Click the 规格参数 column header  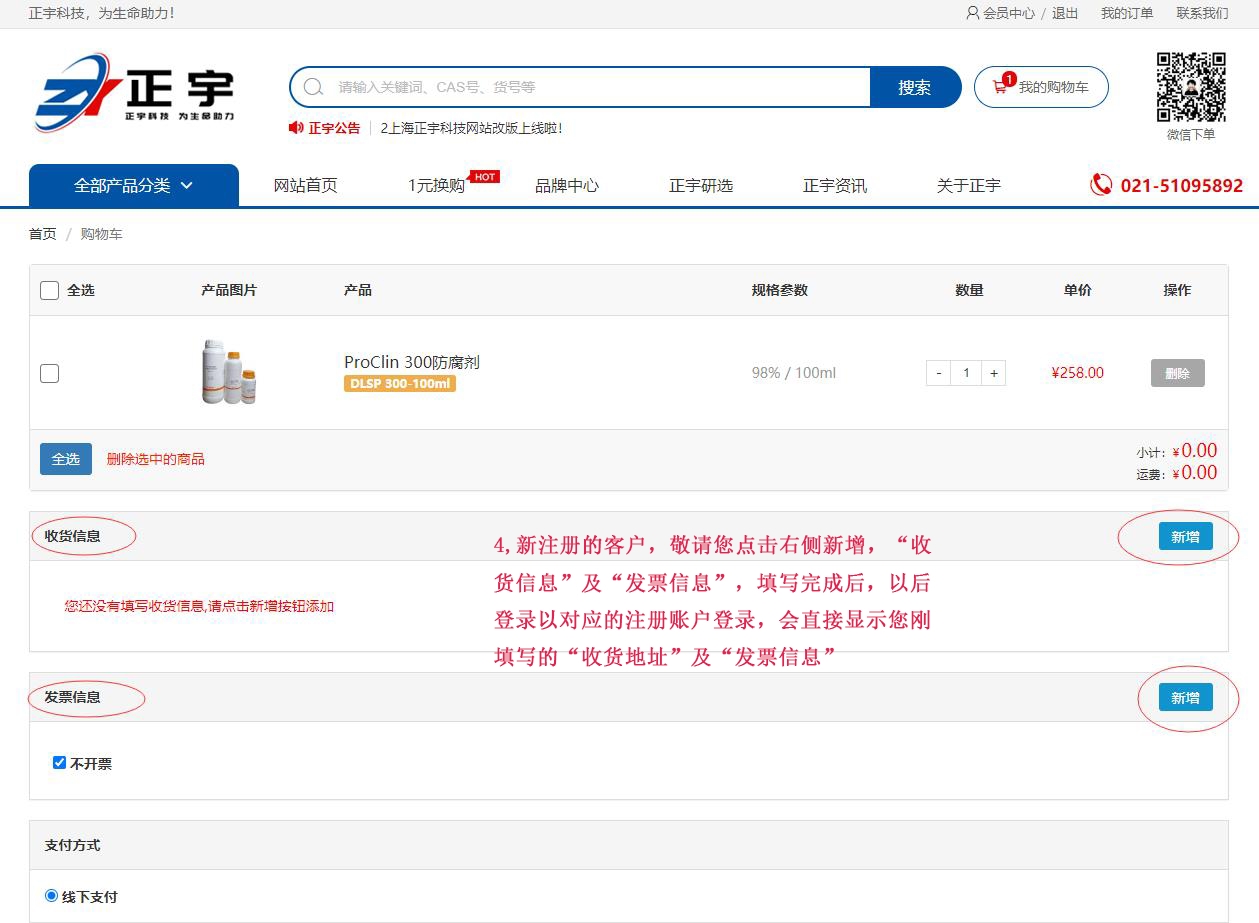780,290
